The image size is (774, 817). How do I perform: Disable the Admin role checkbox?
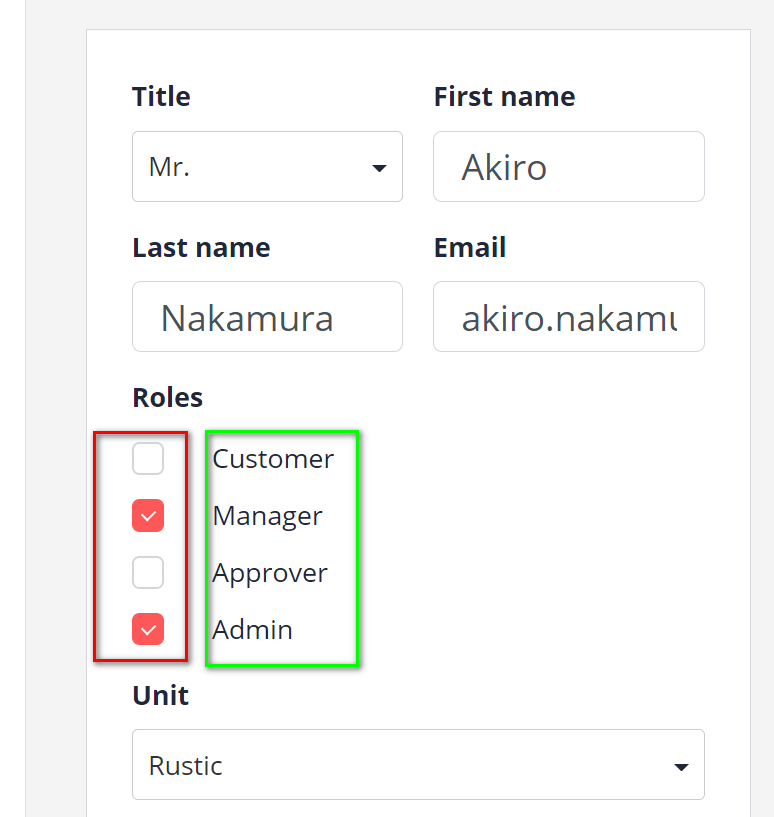coord(147,629)
